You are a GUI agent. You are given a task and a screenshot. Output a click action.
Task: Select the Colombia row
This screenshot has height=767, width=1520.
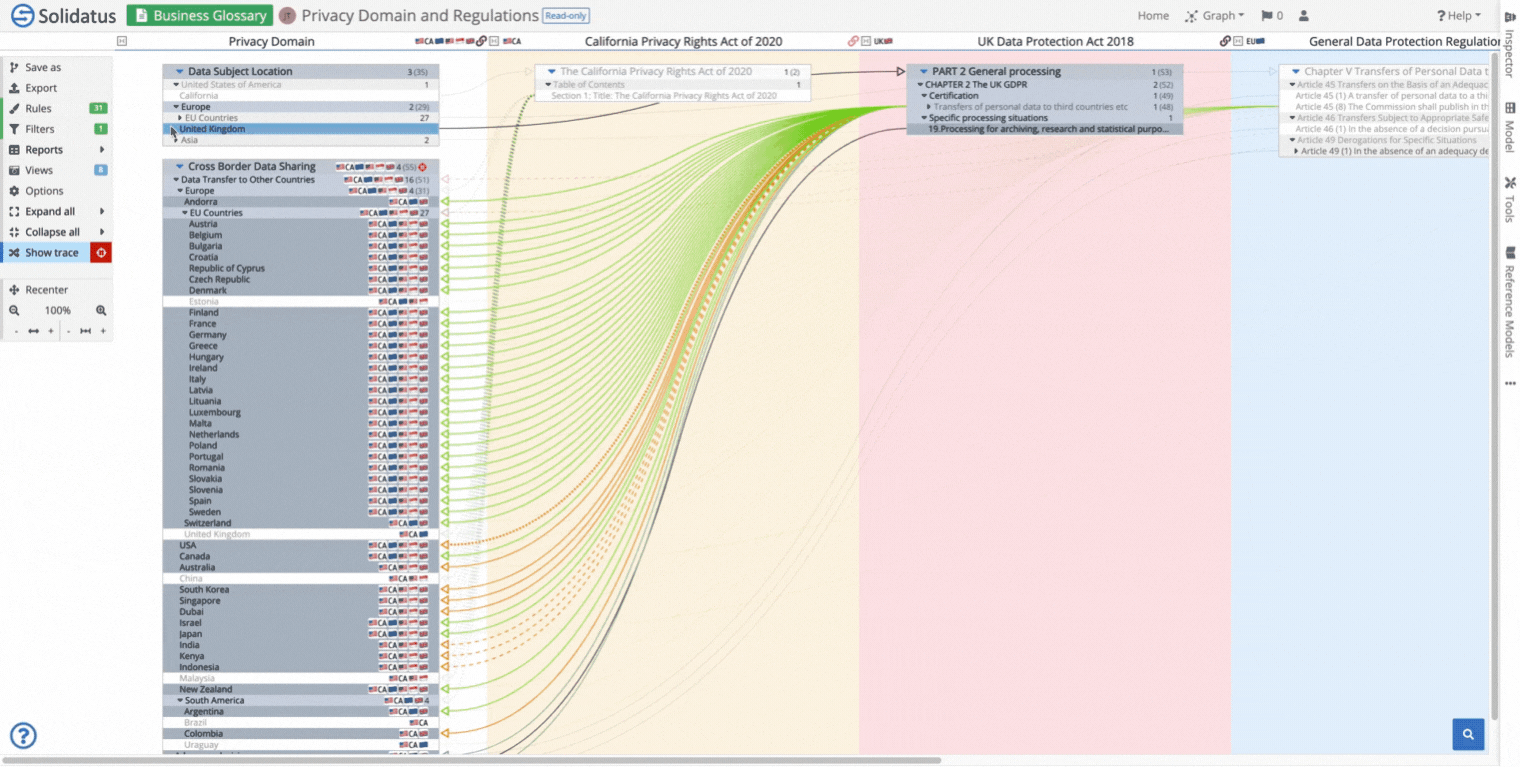tap(300, 734)
